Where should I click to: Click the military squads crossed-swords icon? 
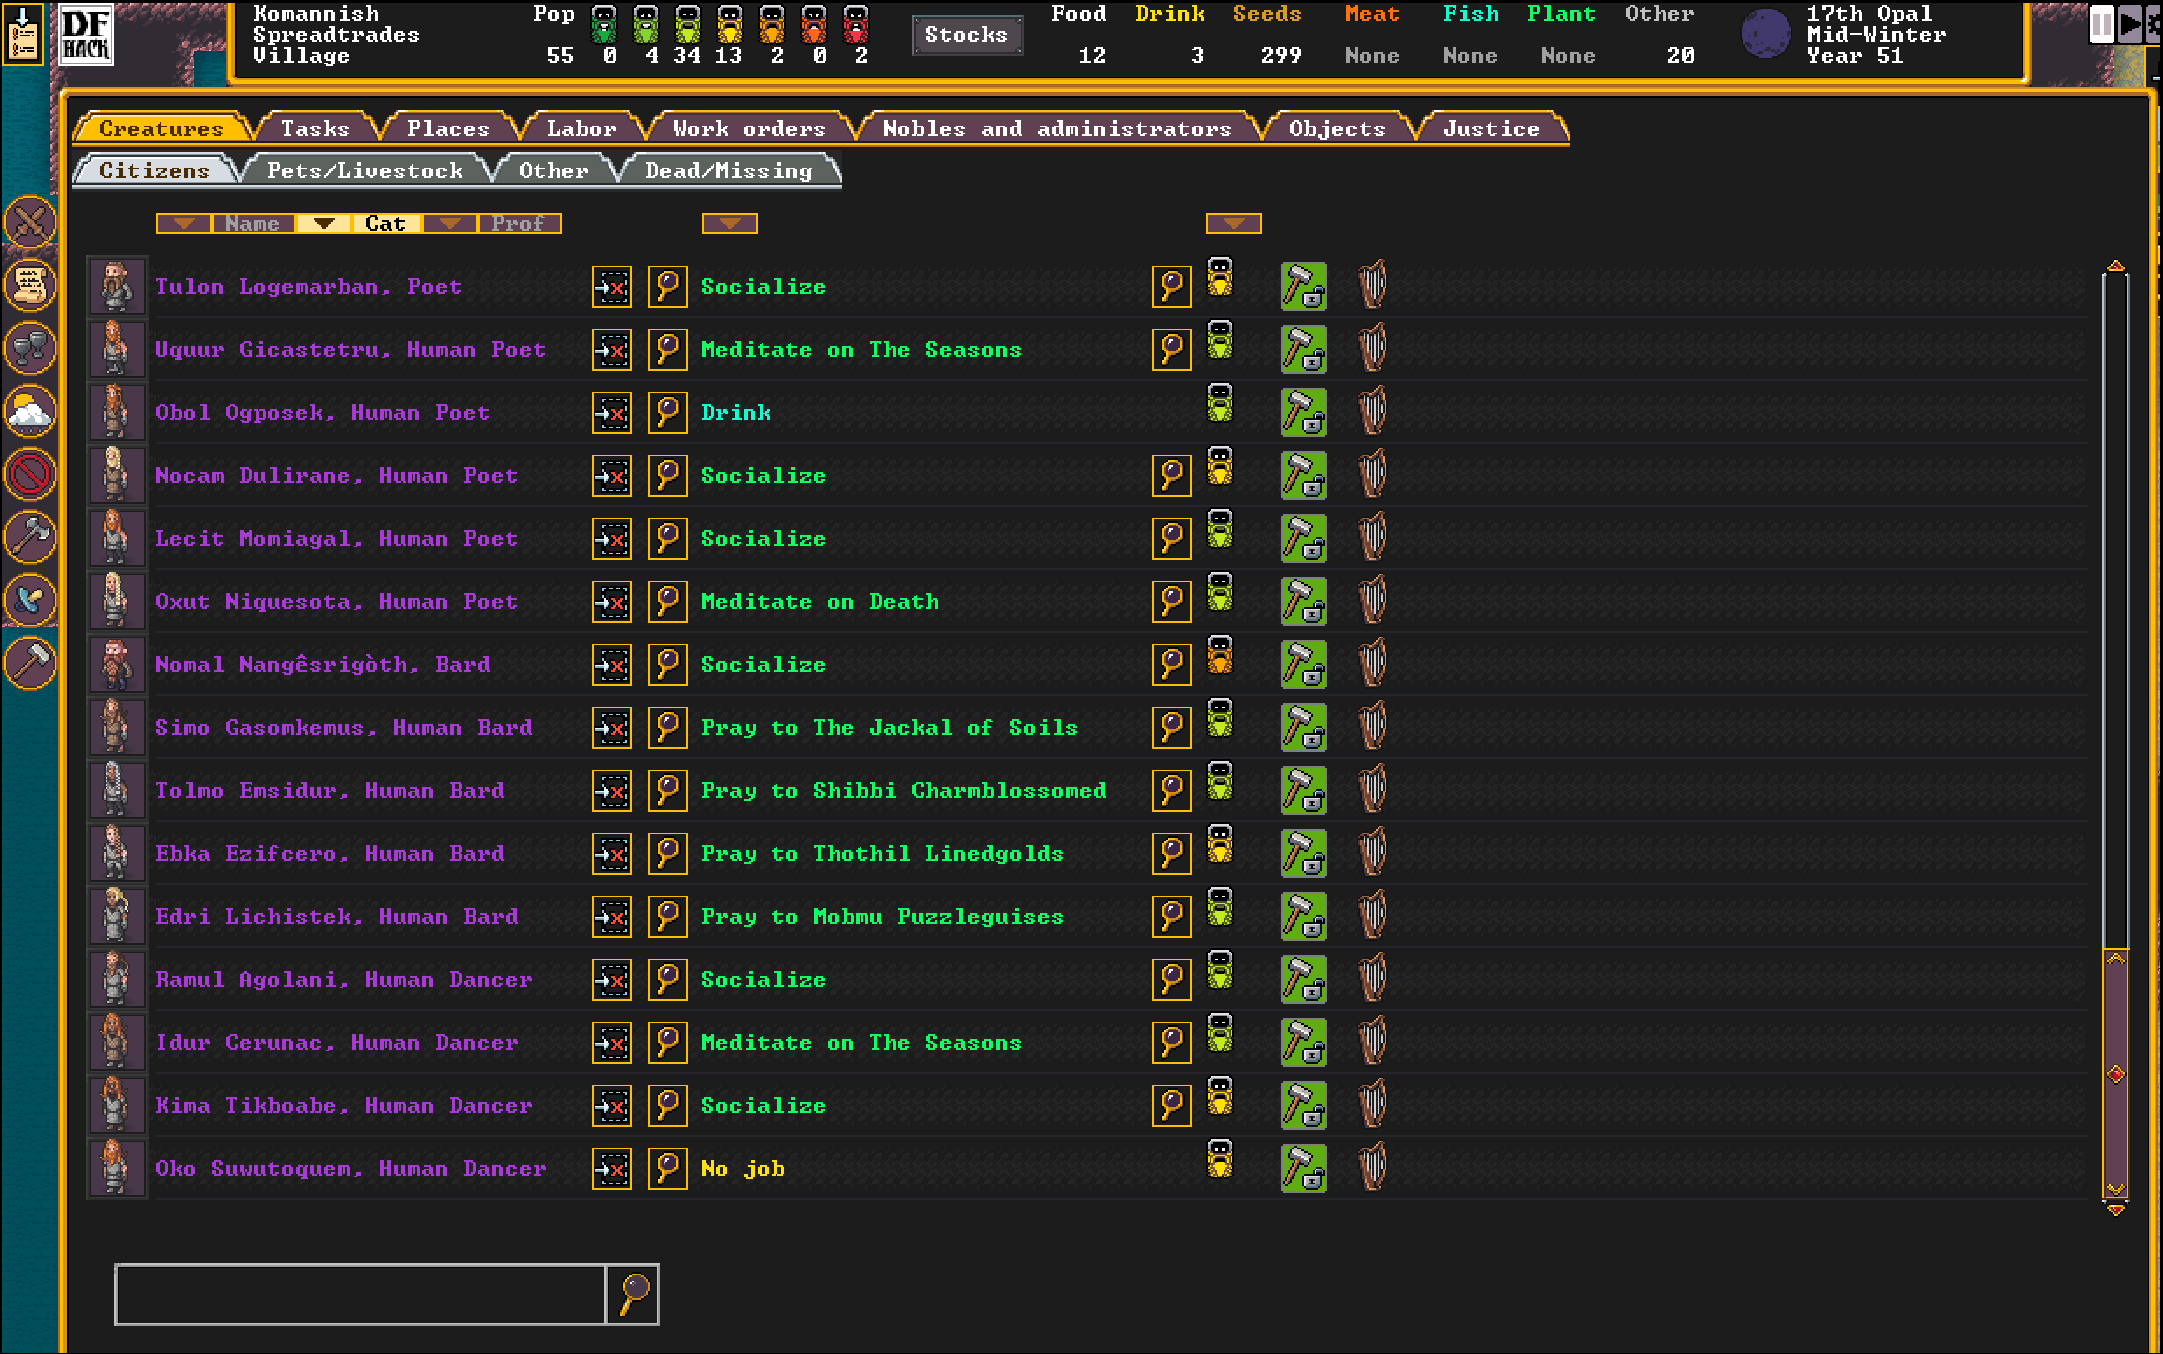[x=30, y=222]
